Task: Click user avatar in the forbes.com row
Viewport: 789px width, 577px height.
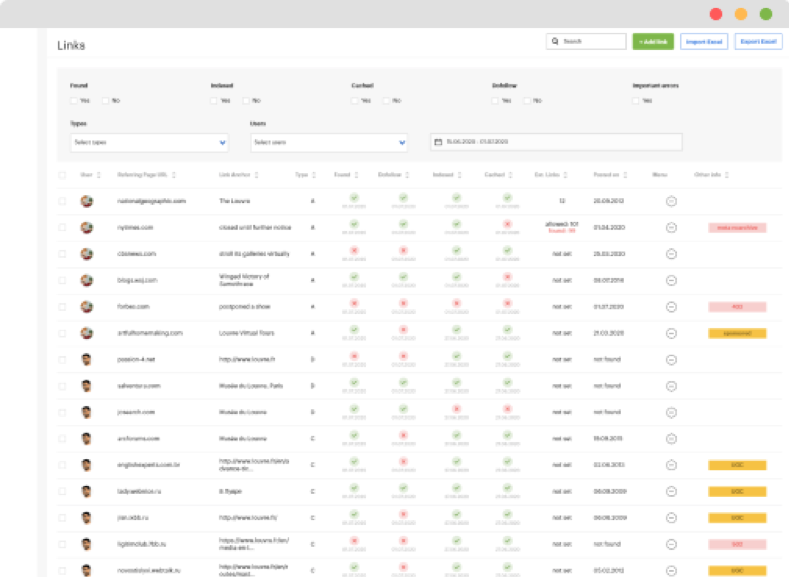Action: 87,307
